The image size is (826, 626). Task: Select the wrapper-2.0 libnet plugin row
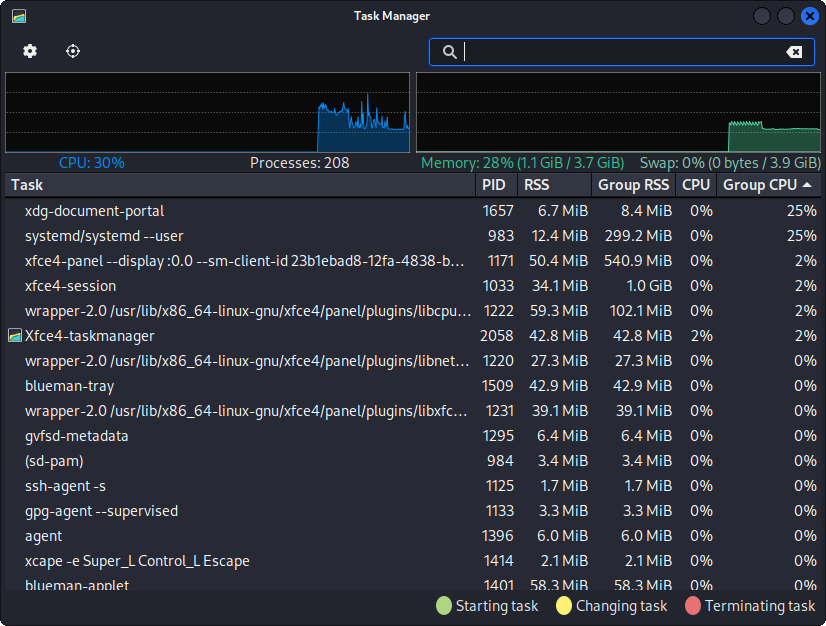(413, 361)
